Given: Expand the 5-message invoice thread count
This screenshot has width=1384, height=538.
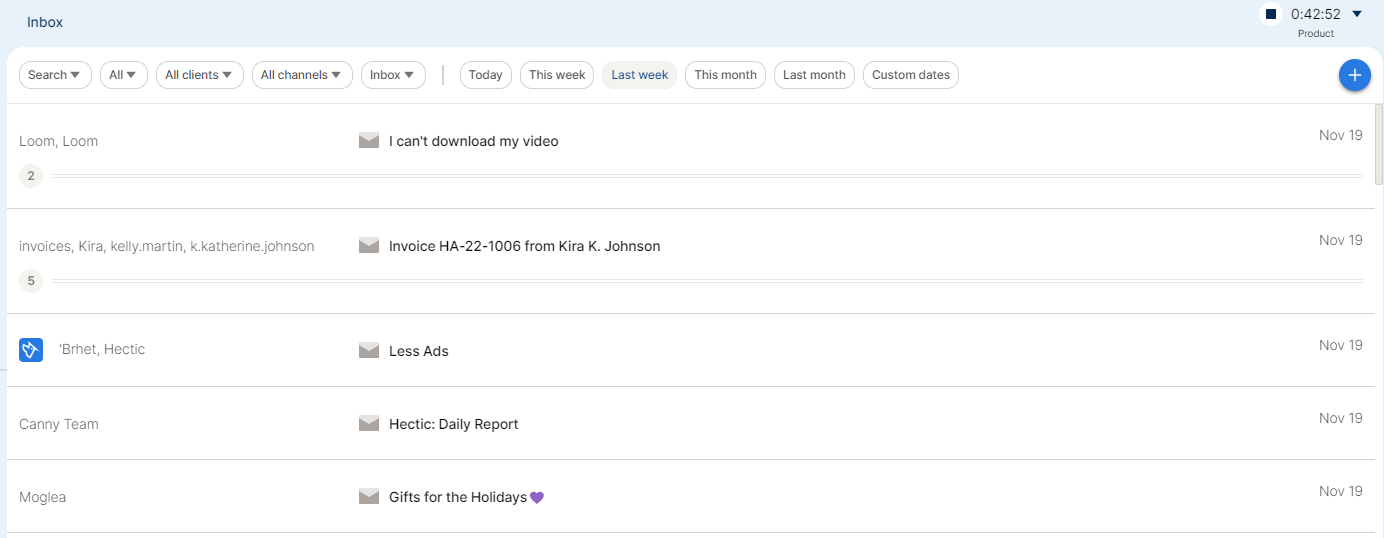Looking at the screenshot, I should point(31,281).
